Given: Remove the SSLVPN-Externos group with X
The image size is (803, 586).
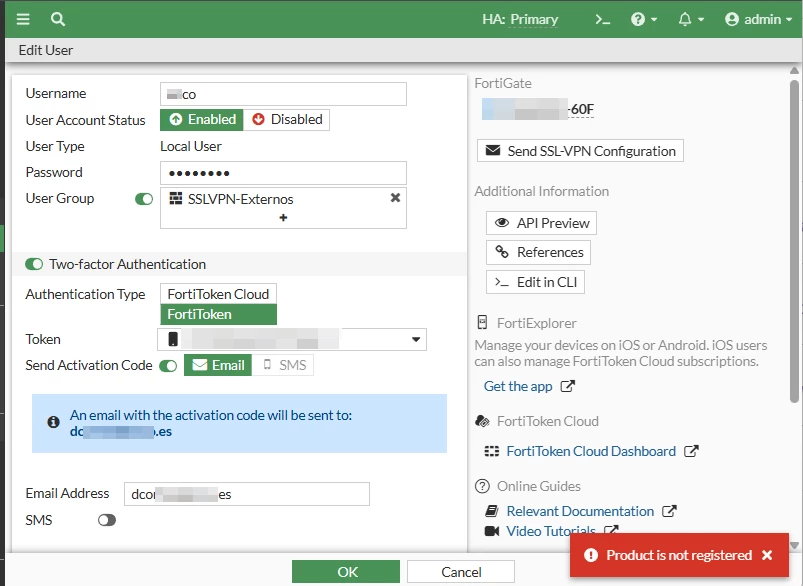Looking at the screenshot, I should [395, 198].
